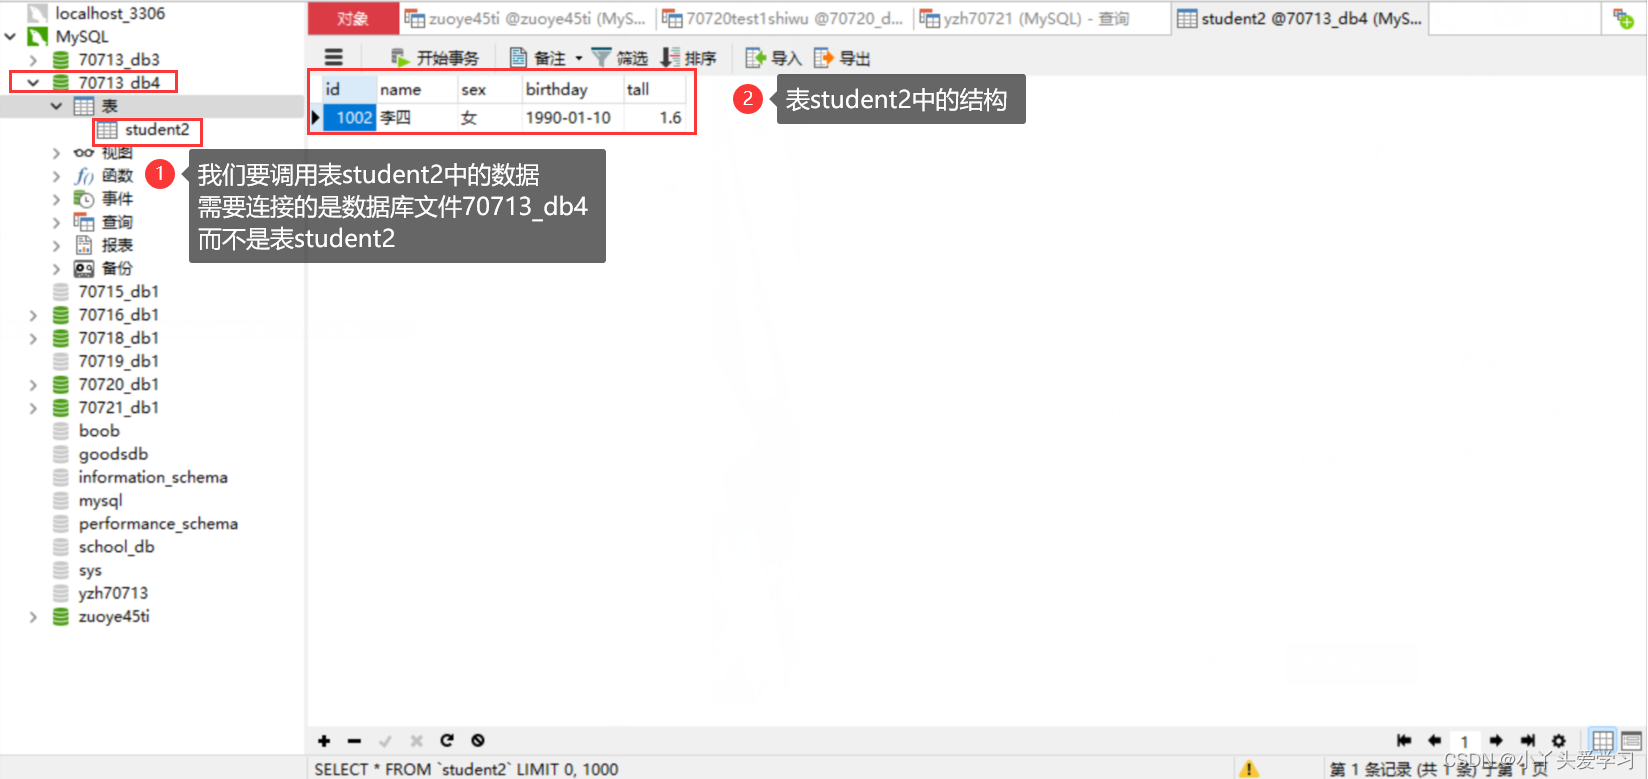The height and width of the screenshot is (779, 1648).
Task: Switch to student2 @70713_db4 tab
Action: (1299, 18)
